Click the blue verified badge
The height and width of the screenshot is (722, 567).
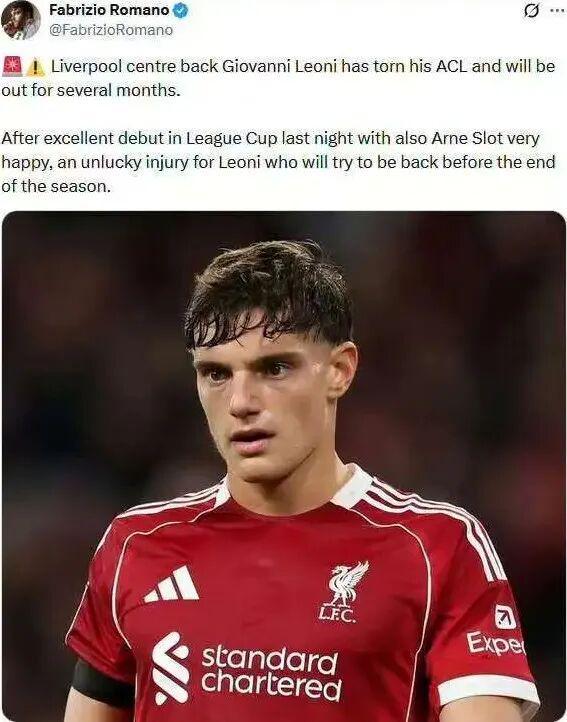tap(180, 11)
